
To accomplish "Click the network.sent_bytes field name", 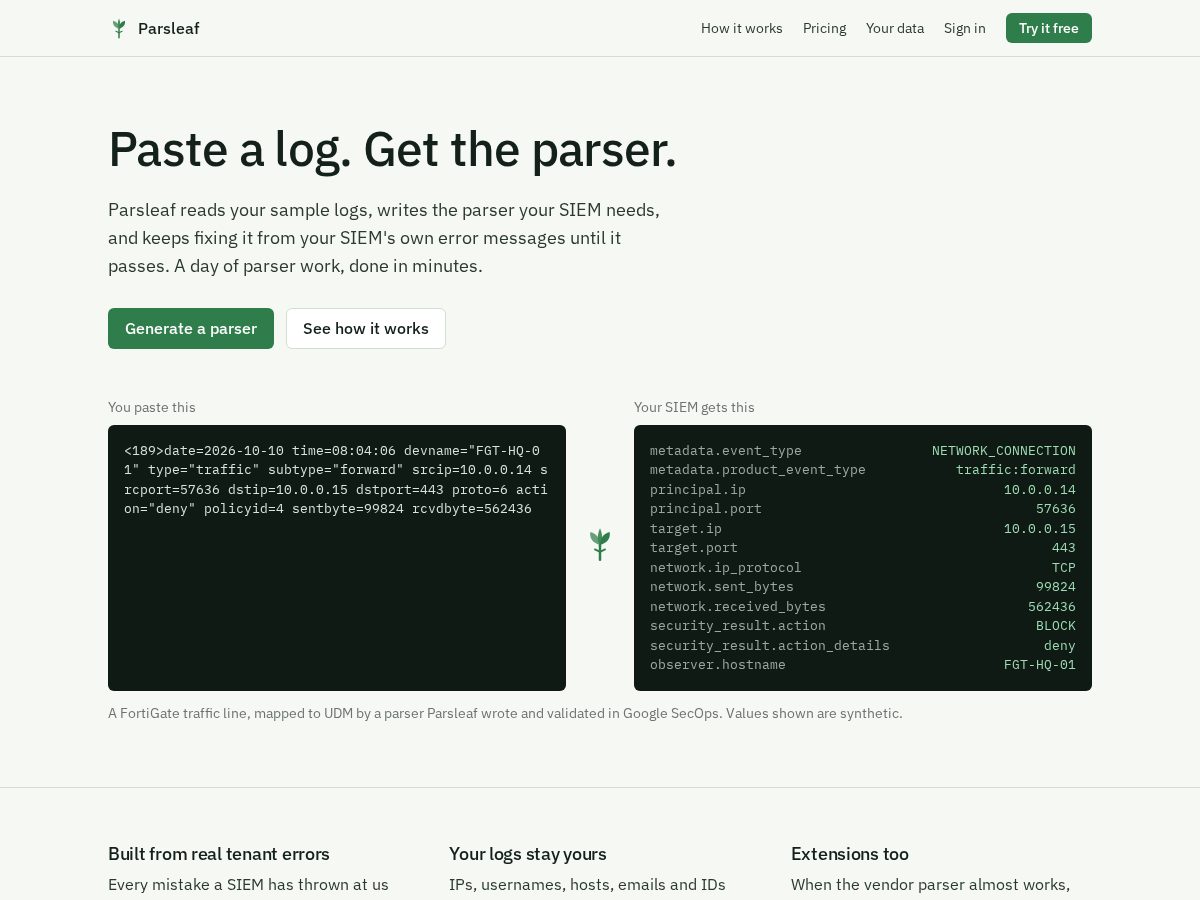I will point(722,587).
